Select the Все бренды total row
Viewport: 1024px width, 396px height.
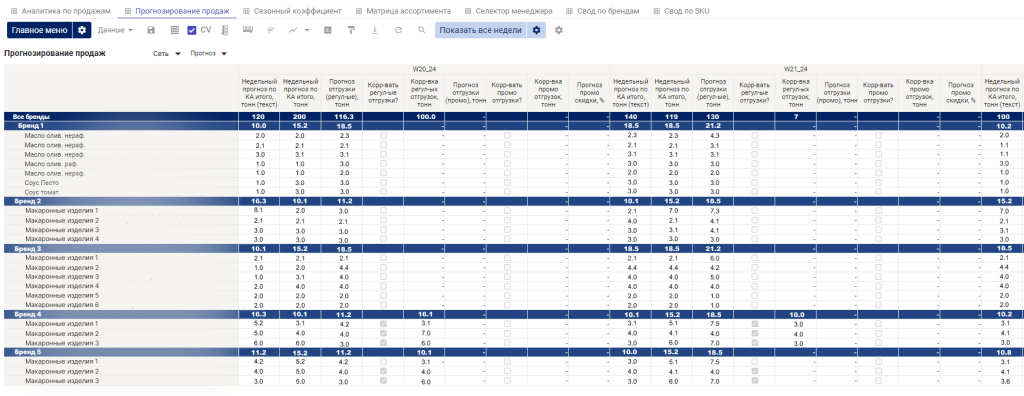click(121, 116)
